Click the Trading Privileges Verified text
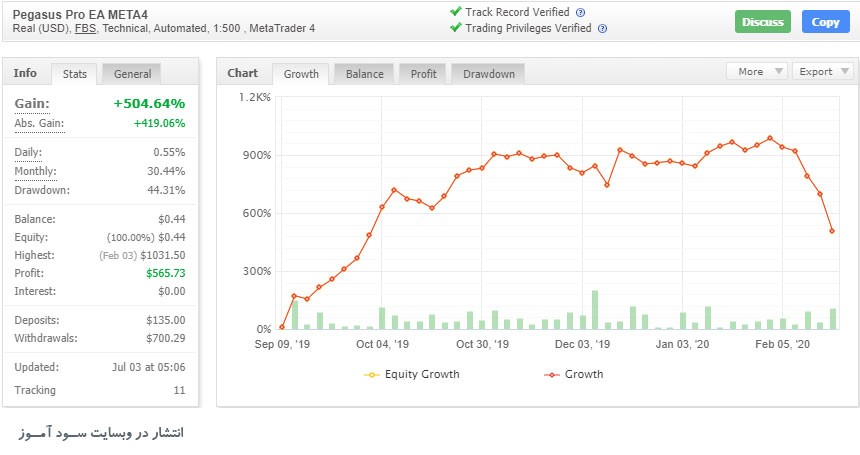 (528, 28)
